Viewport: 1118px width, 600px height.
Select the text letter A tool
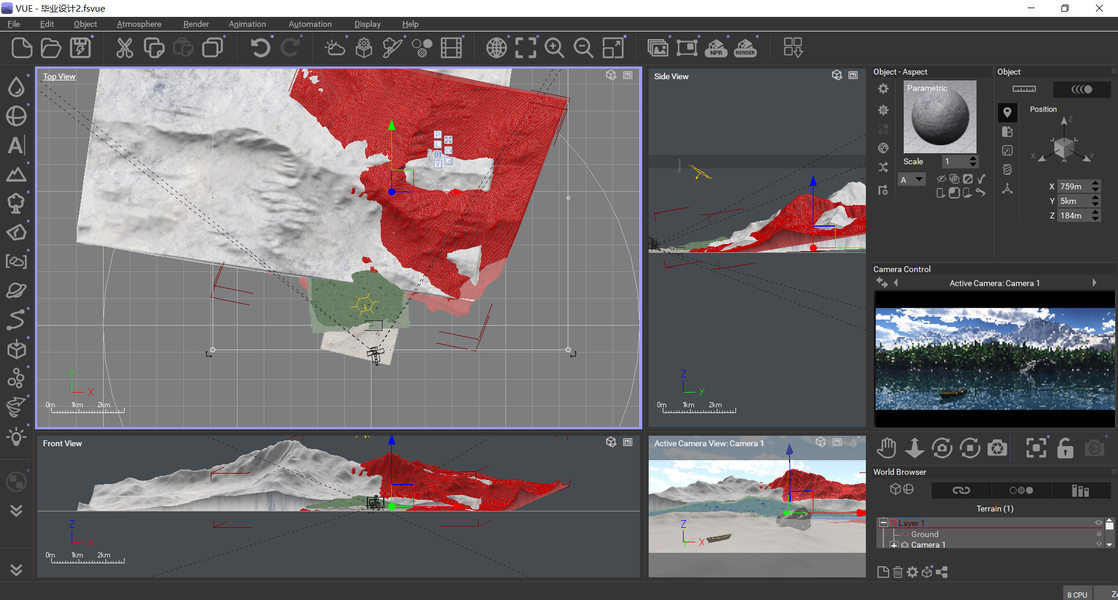[x=16, y=145]
